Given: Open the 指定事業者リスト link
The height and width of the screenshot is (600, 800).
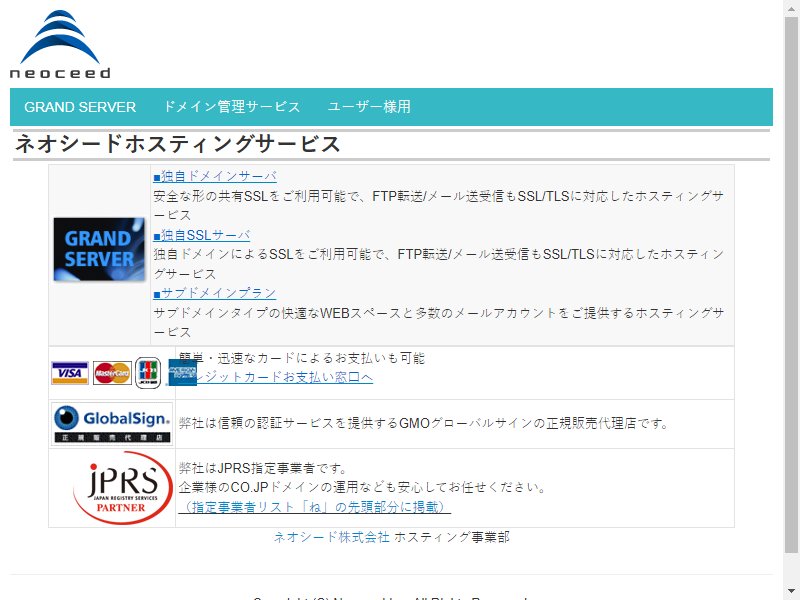Looking at the screenshot, I should (315, 507).
